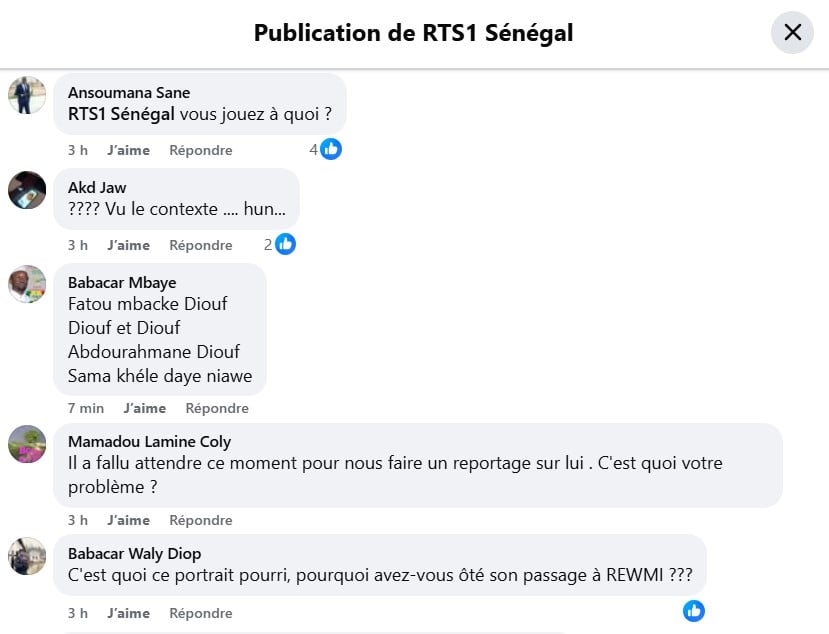
Task: Like Babacar Mbaye's comment
Action: (144, 408)
